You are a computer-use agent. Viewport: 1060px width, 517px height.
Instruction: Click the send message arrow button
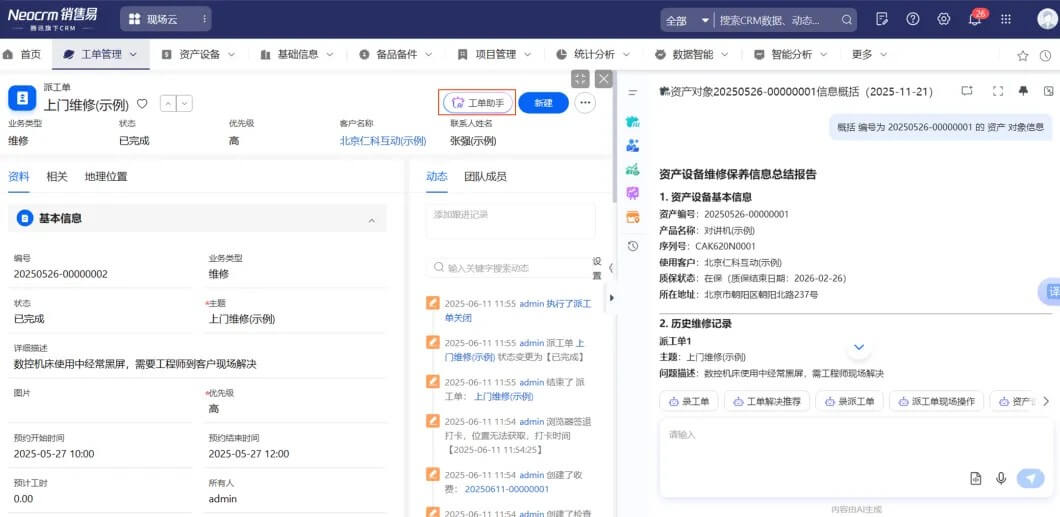click(x=1029, y=479)
